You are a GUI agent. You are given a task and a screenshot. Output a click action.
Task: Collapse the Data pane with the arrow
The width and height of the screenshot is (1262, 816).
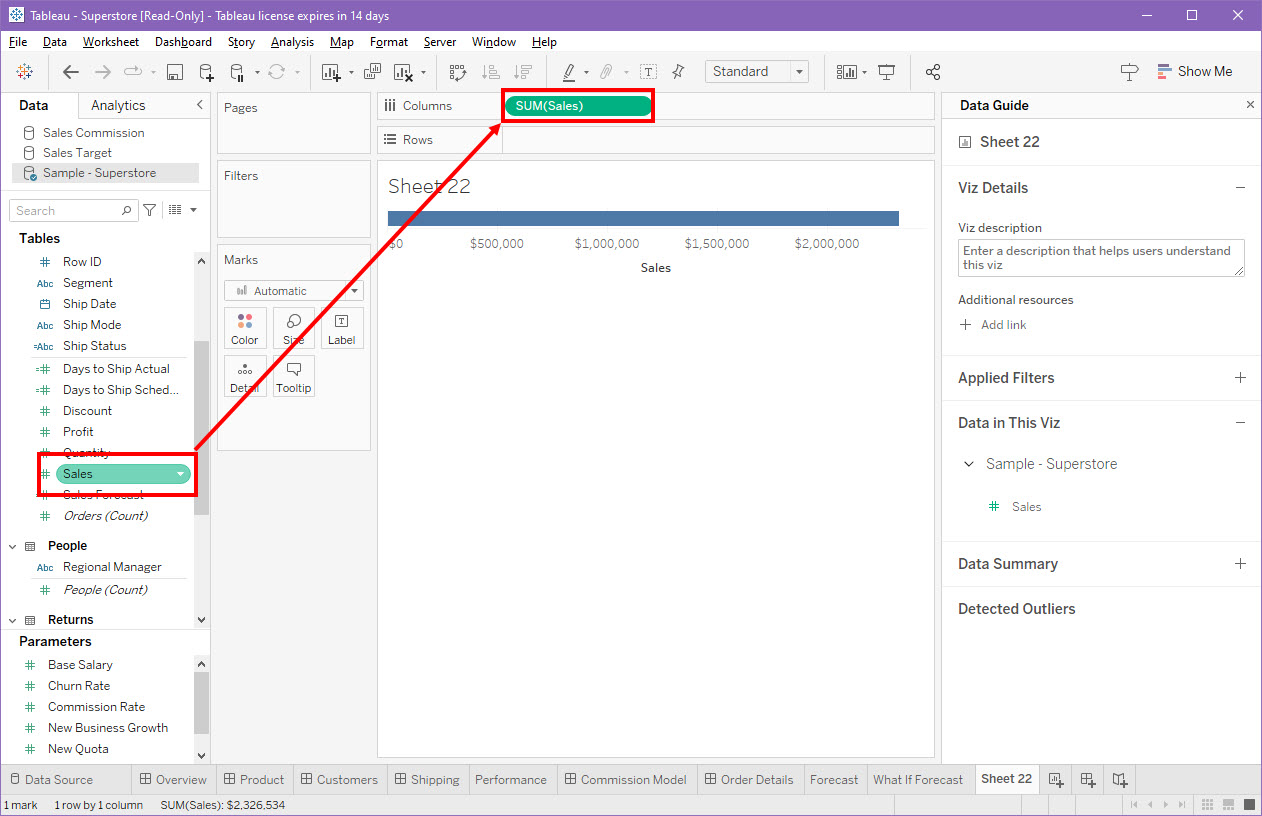click(199, 105)
